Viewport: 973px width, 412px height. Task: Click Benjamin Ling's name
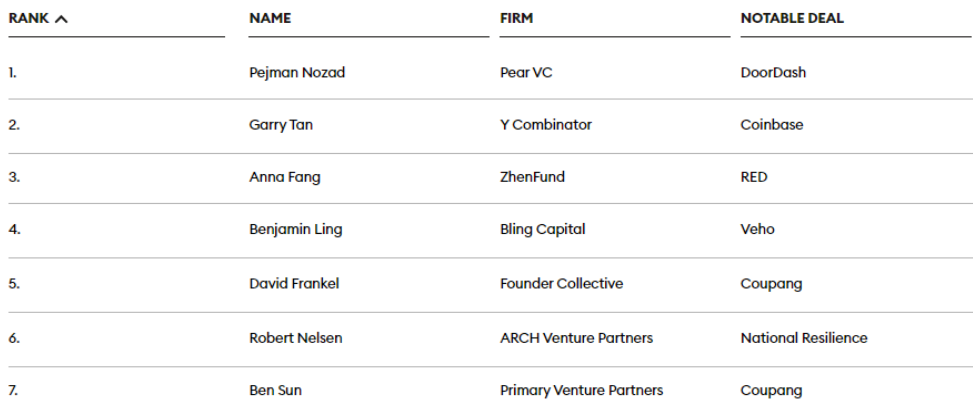click(295, 229)
